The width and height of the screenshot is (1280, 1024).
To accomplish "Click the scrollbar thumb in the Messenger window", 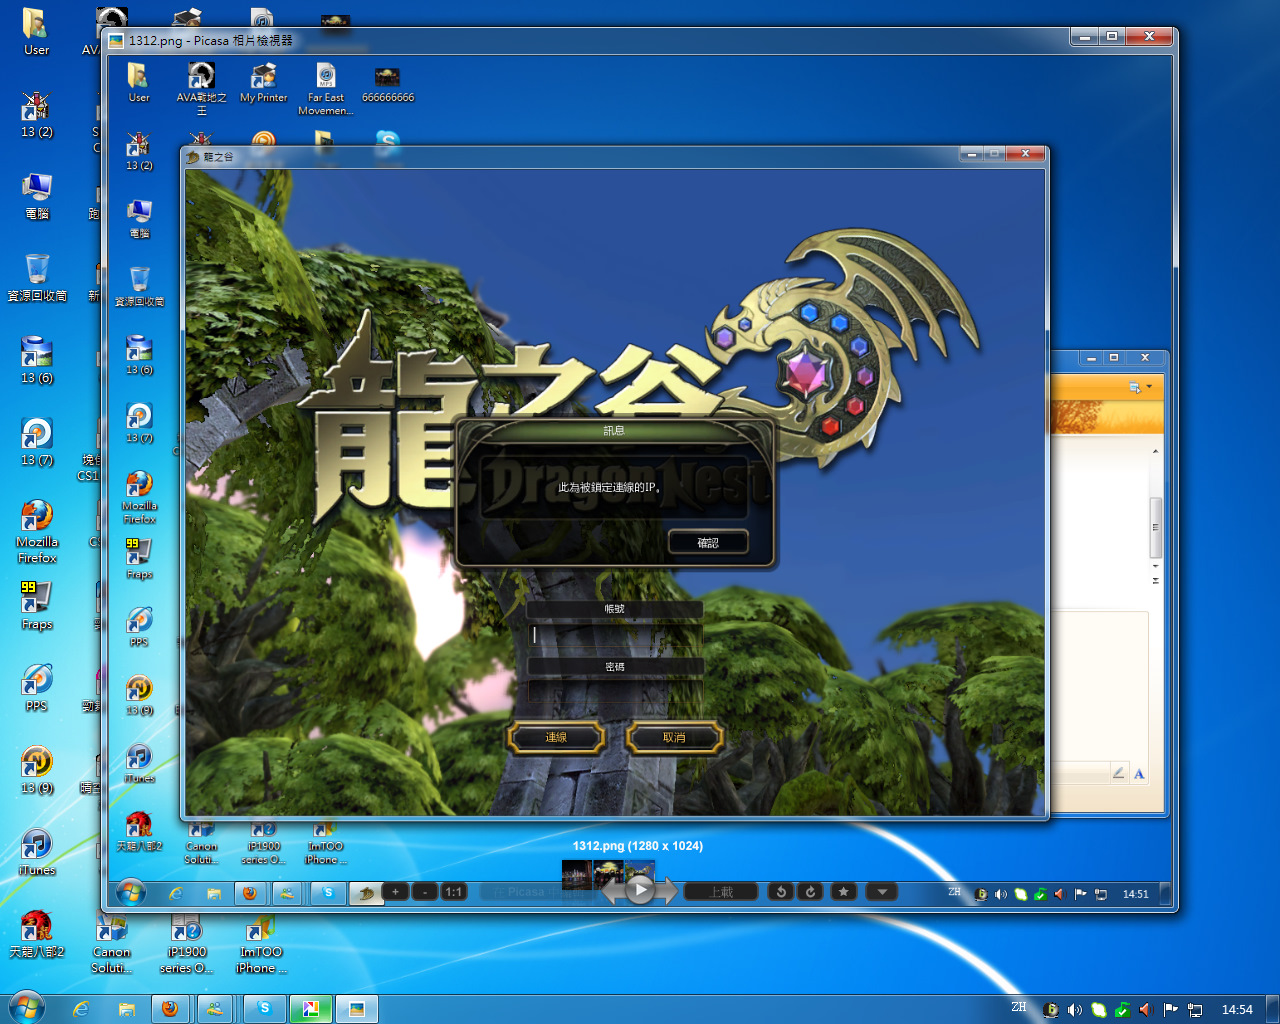I will coord(1155,526).
